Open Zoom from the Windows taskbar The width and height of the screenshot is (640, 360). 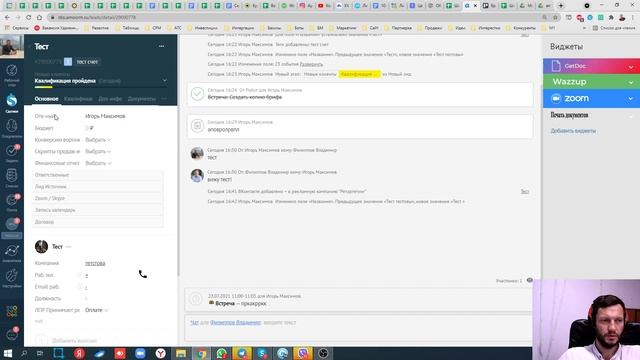click(x=140, y=353)
